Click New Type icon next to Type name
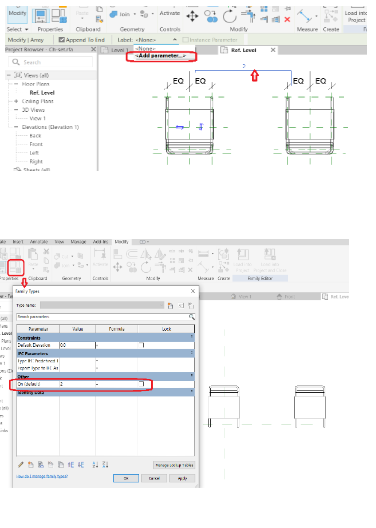 (x=171, y=305)
